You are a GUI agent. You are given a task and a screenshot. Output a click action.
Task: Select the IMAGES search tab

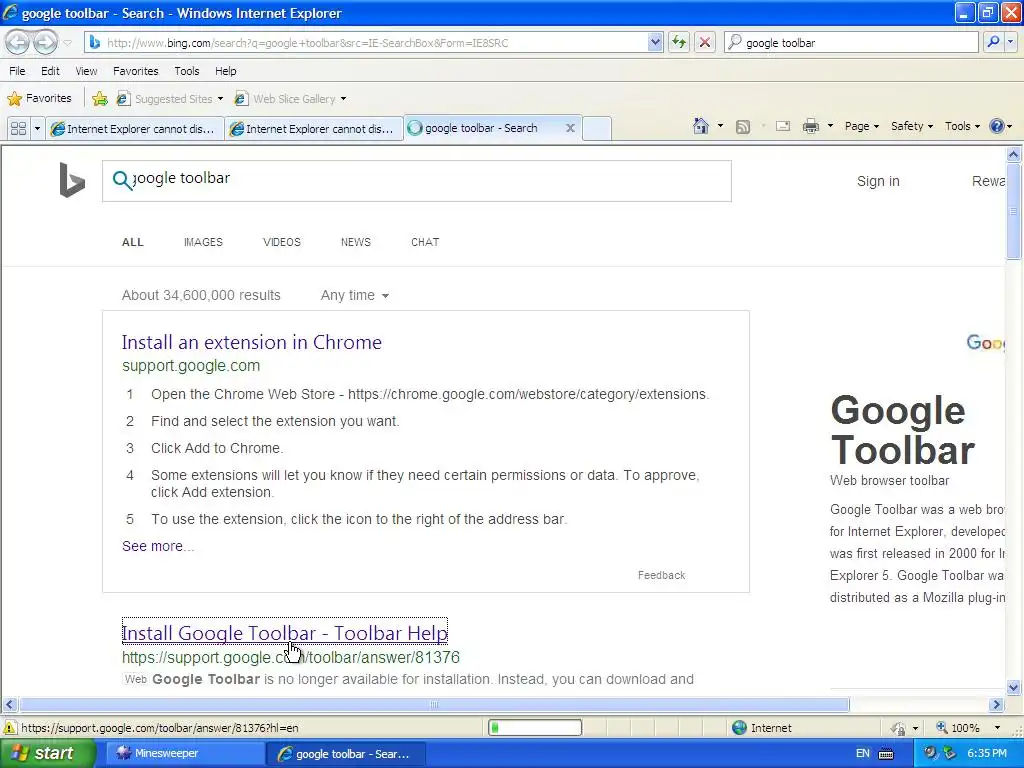coord(203,242)
